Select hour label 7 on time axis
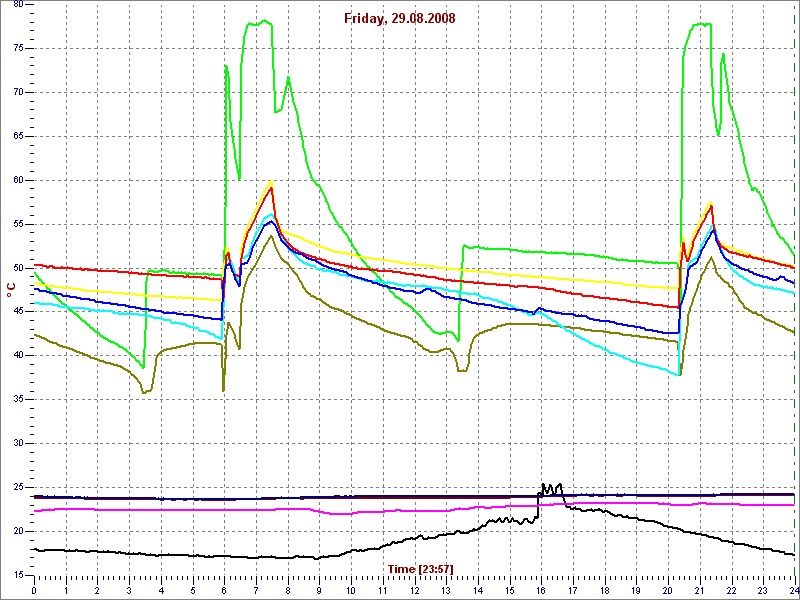This screenshot has width=800, height=600. [256, 592]
